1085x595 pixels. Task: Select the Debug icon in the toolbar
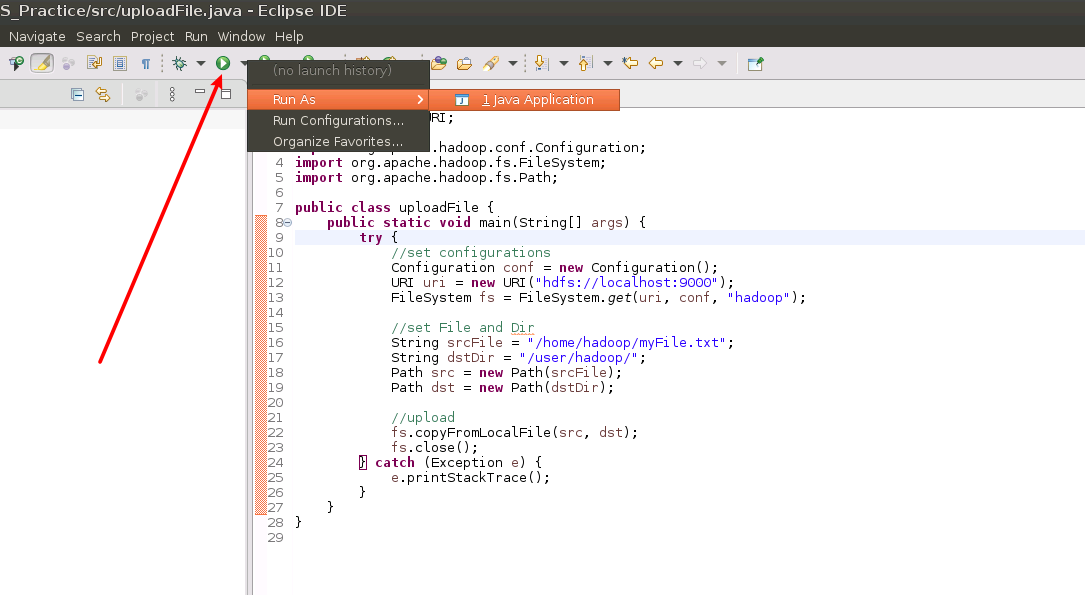178,62
